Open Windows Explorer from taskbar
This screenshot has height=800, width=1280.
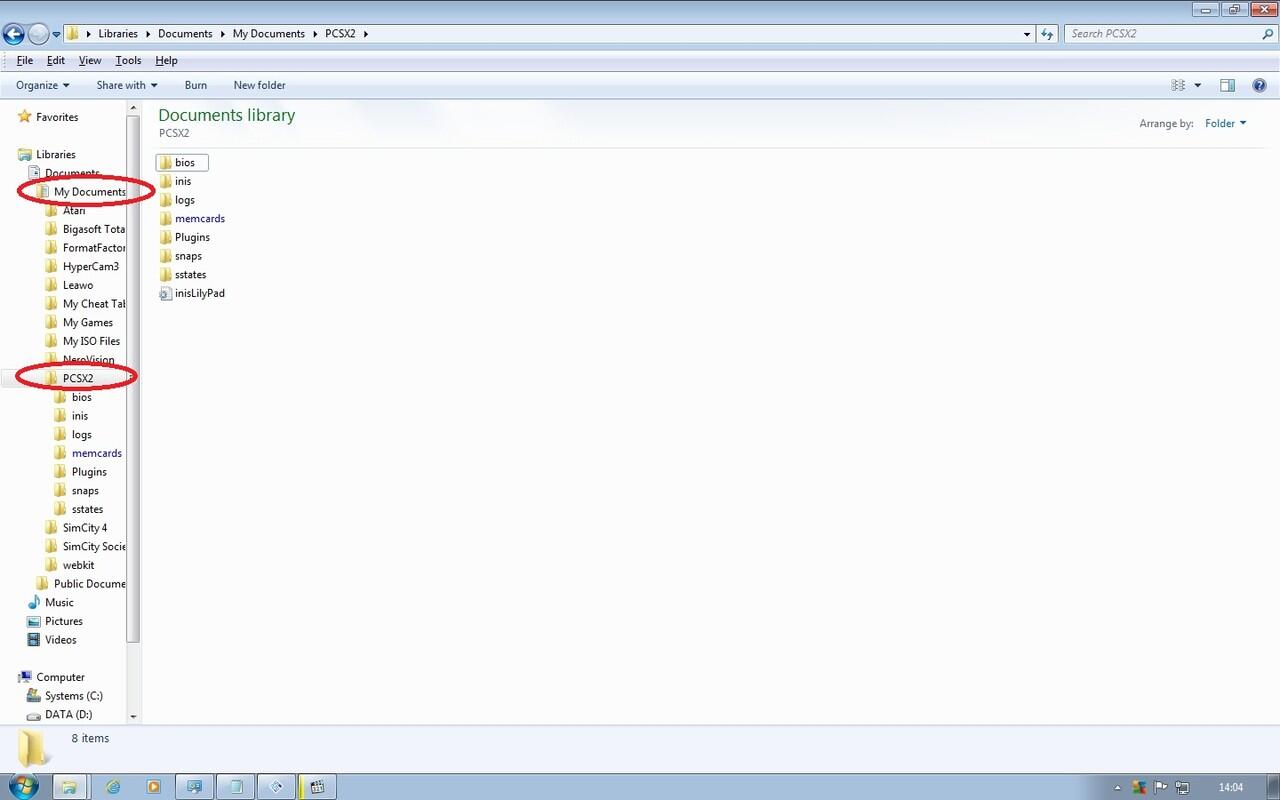(69, 787)
